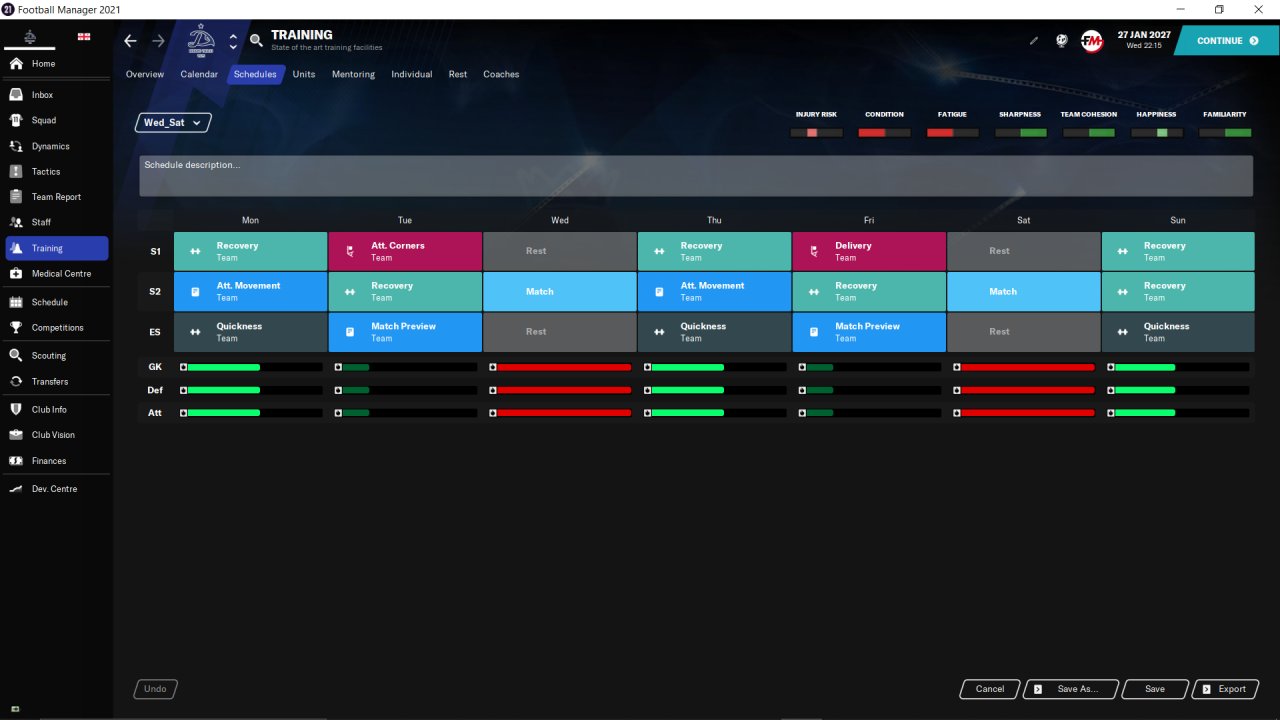Click the Training cones icon
The image size is (1280, 720).
pos(16,248)
